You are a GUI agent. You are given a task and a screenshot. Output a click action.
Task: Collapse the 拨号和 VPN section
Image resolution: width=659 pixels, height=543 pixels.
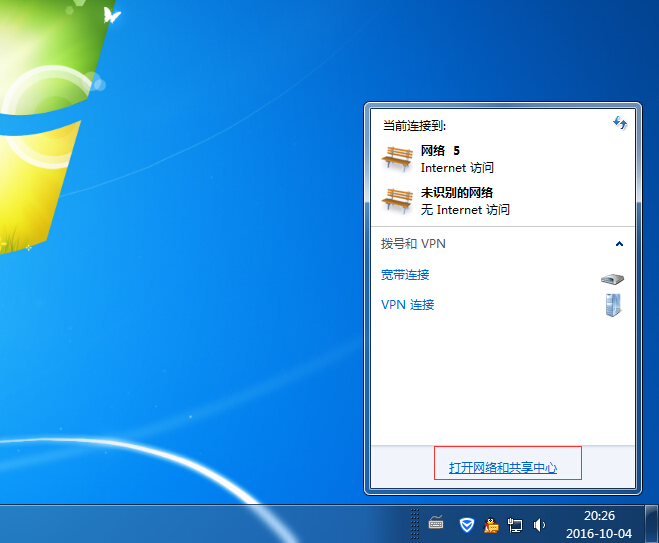[x=619, y=244]
